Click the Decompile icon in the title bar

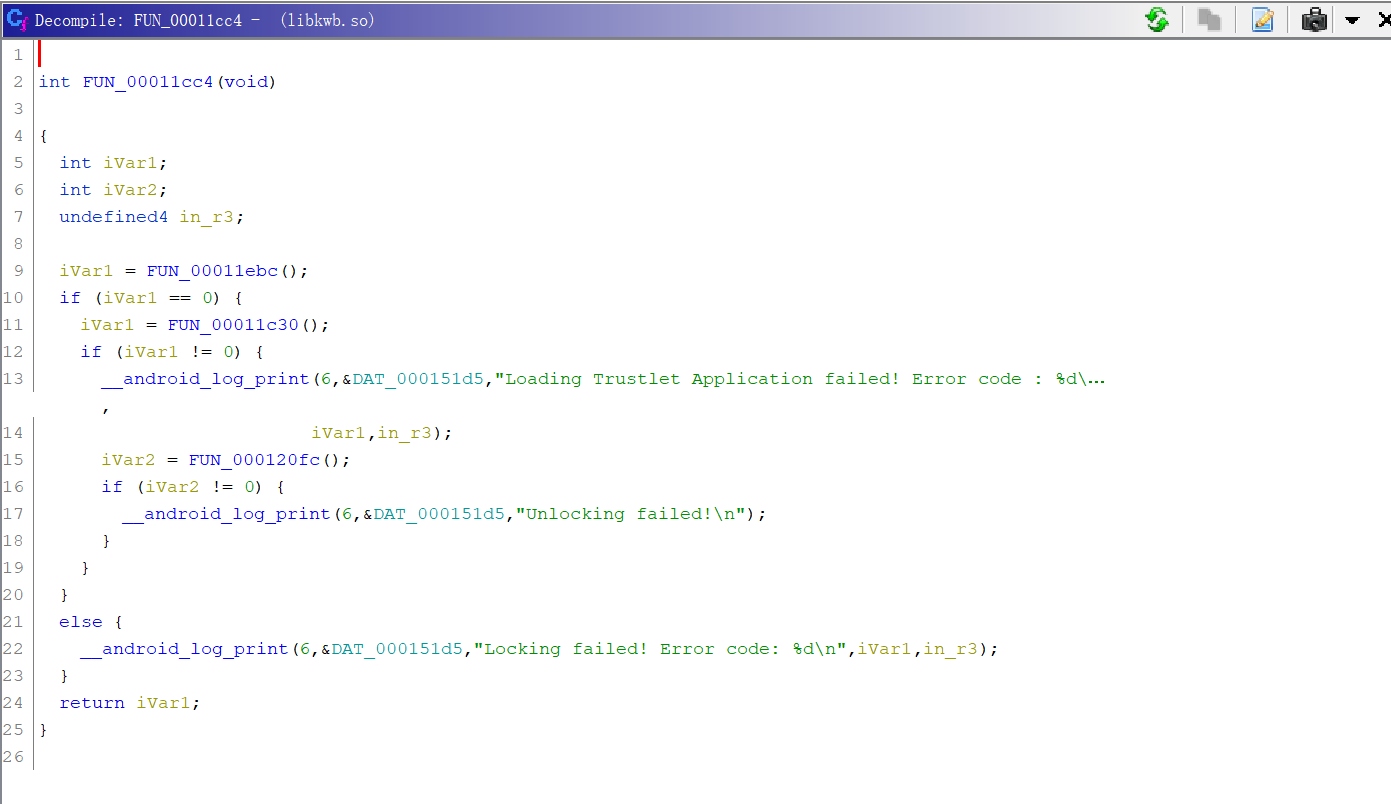point(16,19)
